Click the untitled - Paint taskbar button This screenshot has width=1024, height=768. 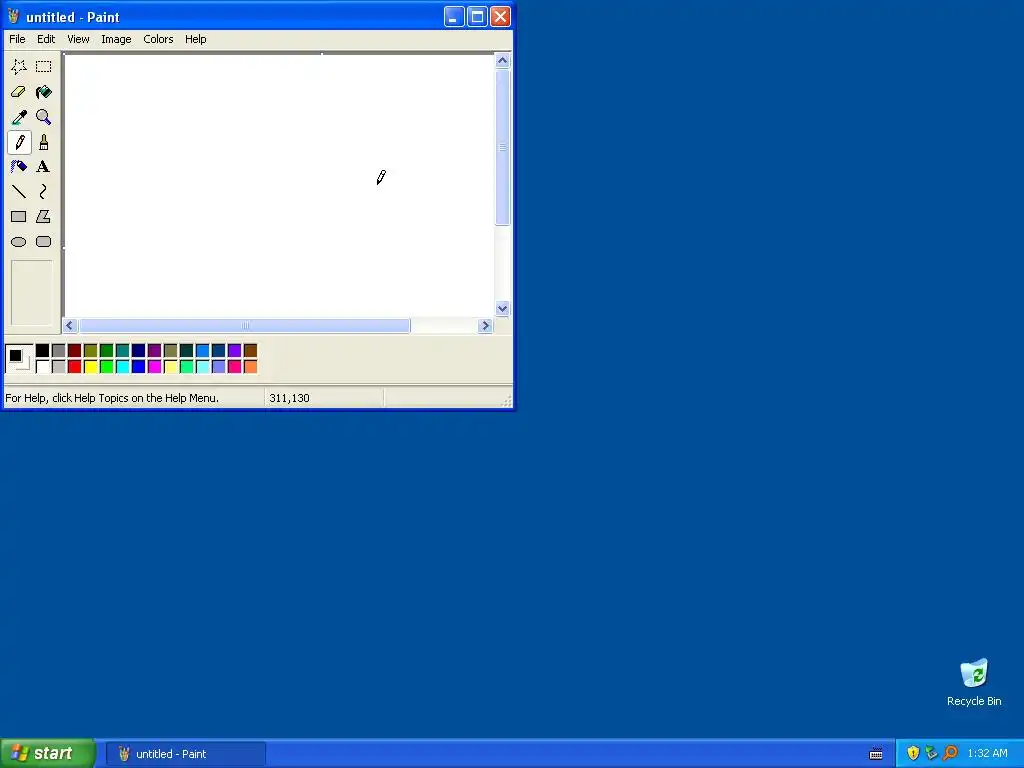point(186,754)
